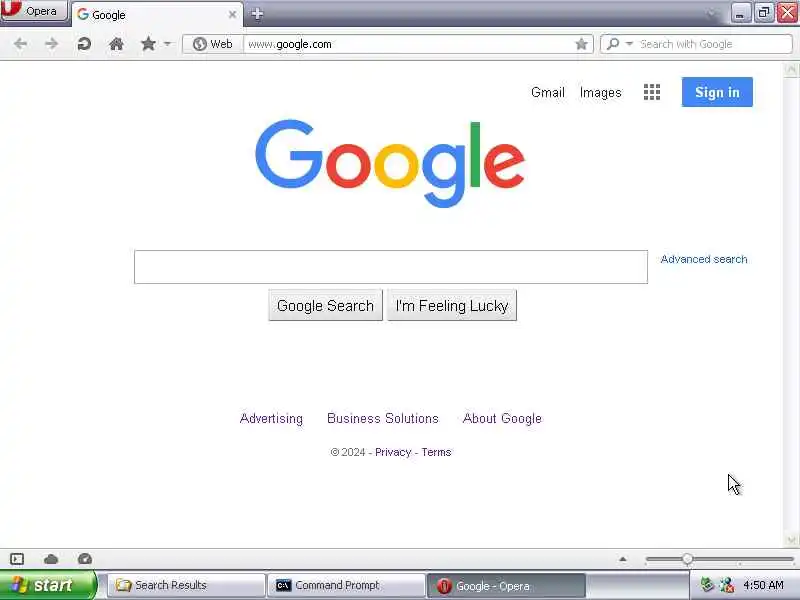Open the bookmarks star menu
The height and width of the screenshot is (600, 800).
coord(148,44)
